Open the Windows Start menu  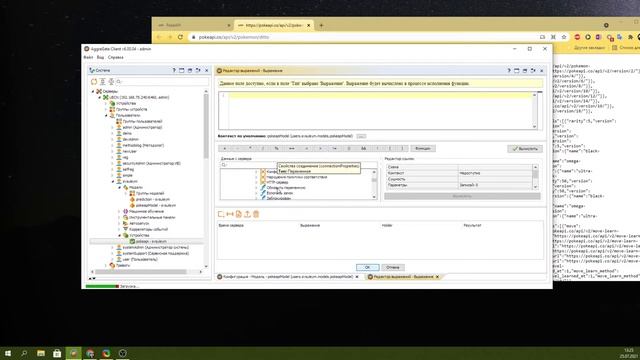pos(8,353)
